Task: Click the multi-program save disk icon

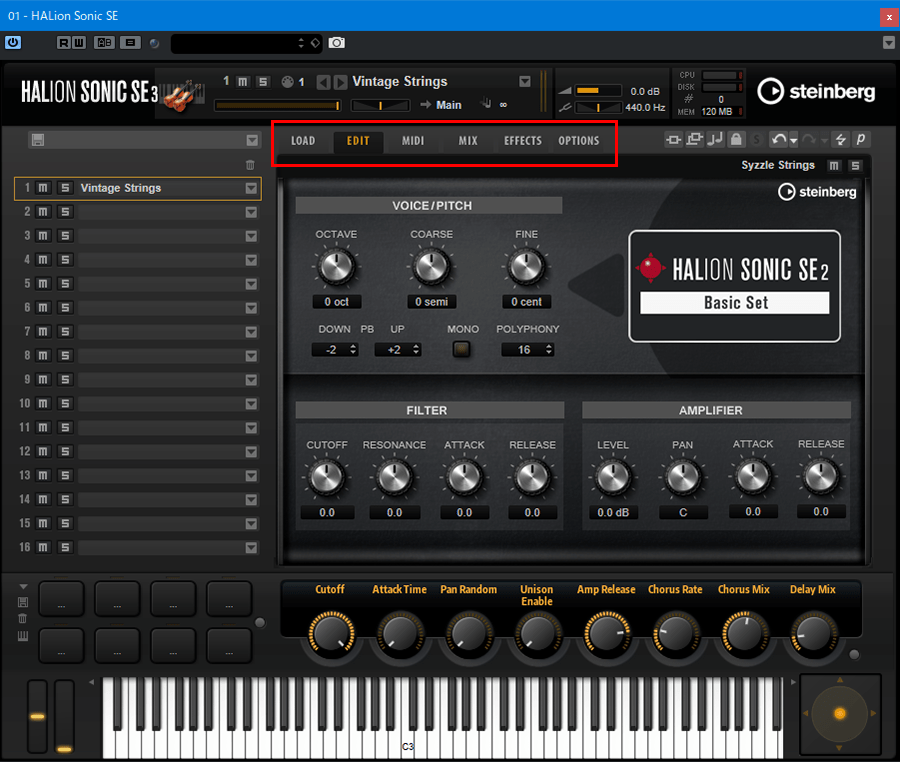Action: coord(38,140)
